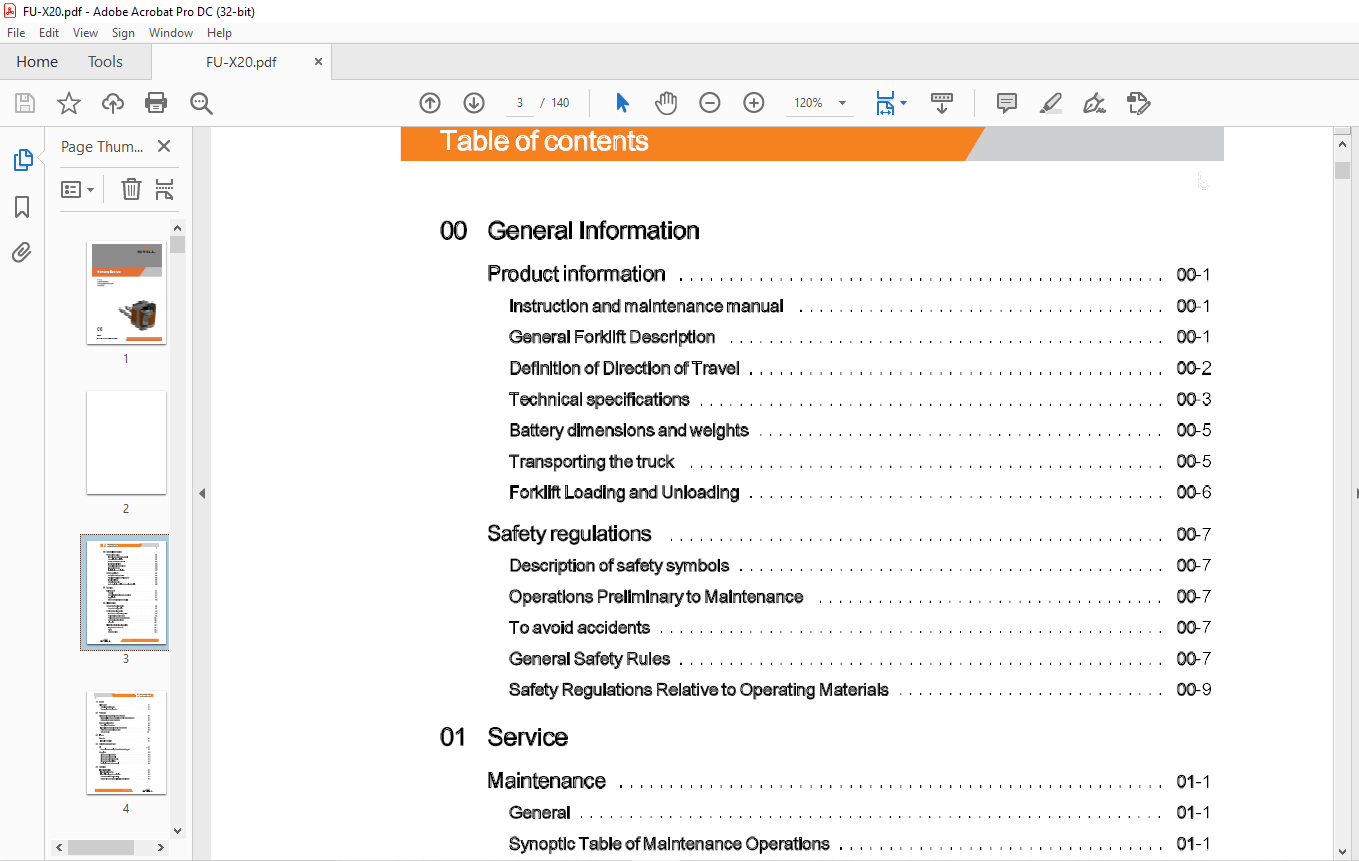Switch to the Tools tab
Image resolution: width=1359 pixels, height=861 pixels.
click(105, 62)
